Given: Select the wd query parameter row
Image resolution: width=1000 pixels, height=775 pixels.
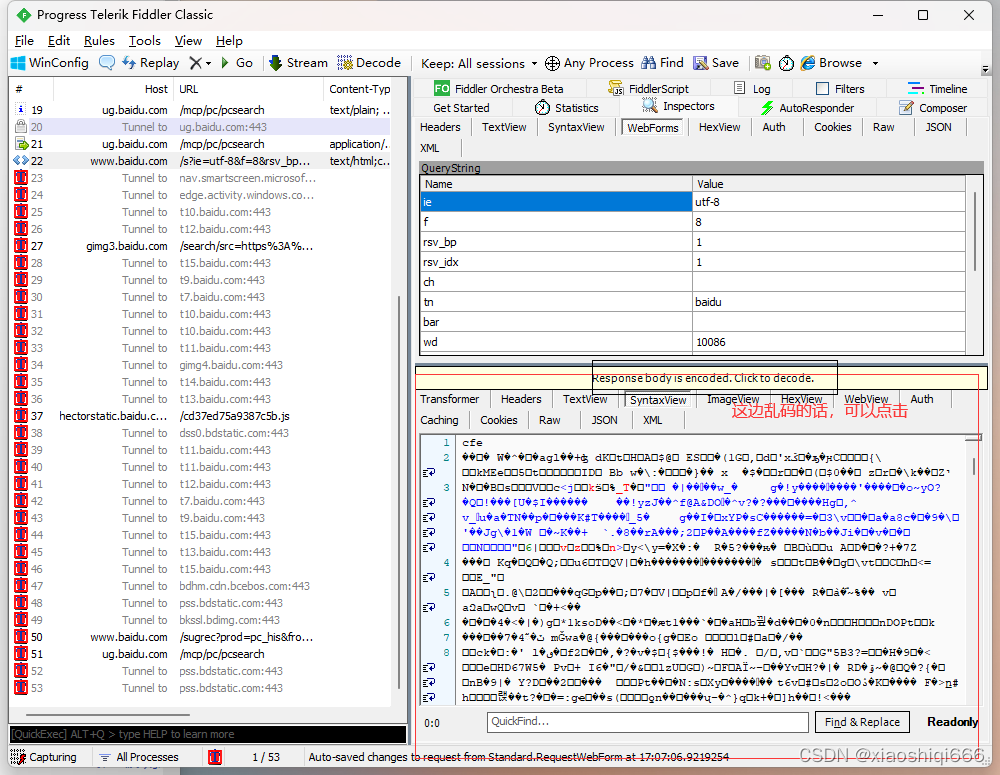Looking at the screenshot, I should click(693, 342).
